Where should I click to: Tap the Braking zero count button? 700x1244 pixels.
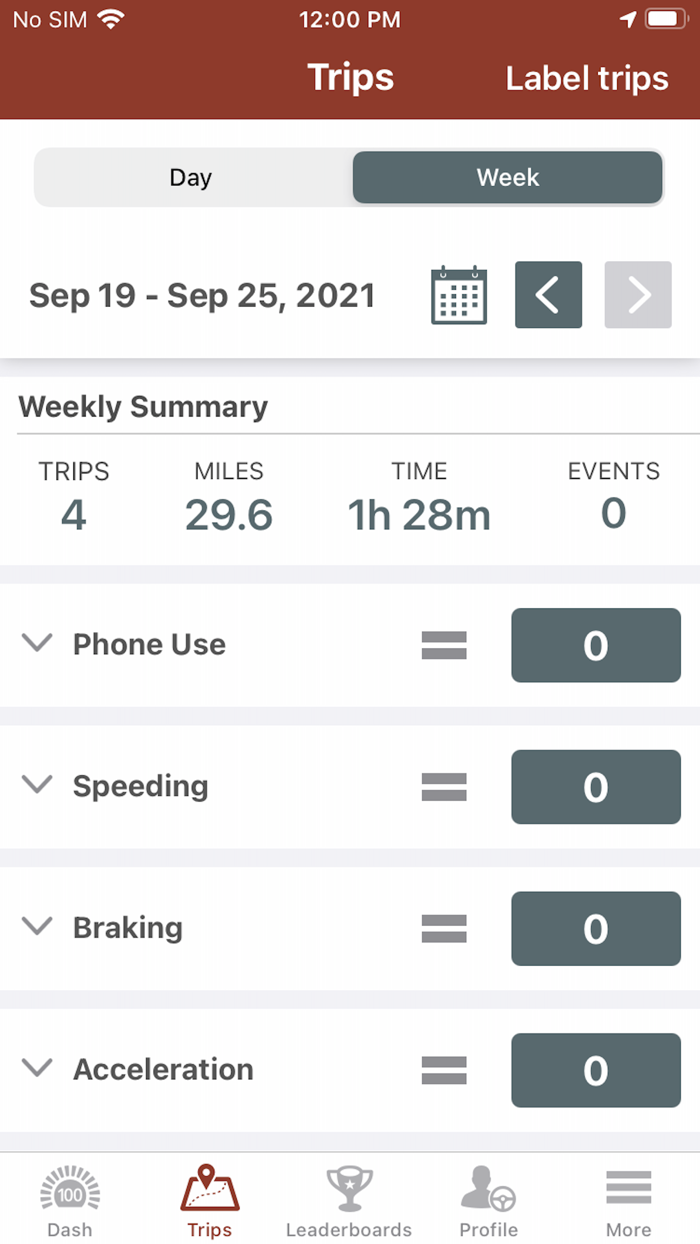(x=595, y=928)
